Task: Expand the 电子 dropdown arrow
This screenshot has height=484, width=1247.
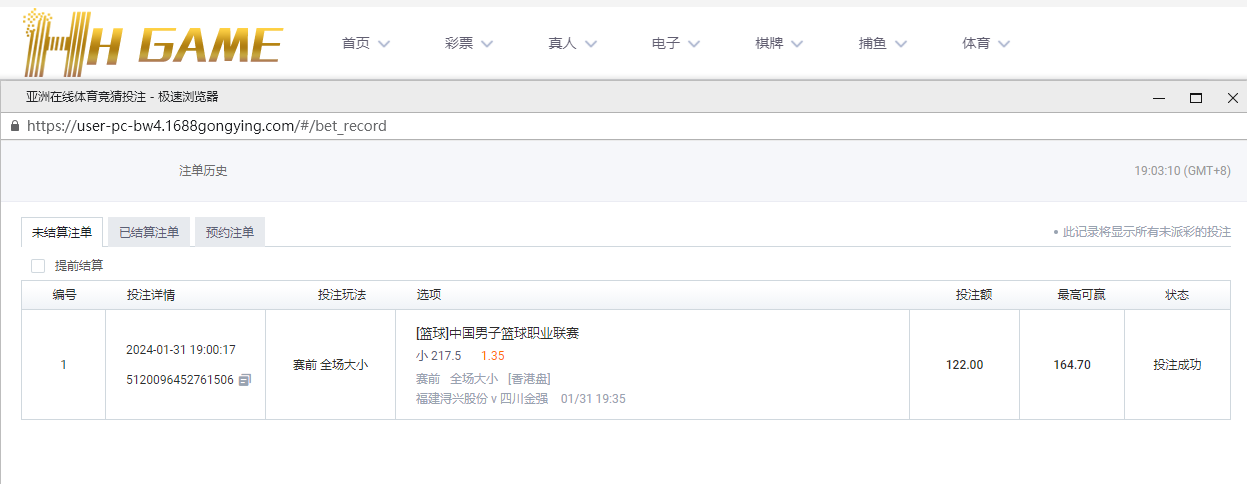Action: click(x=694, y=44)
